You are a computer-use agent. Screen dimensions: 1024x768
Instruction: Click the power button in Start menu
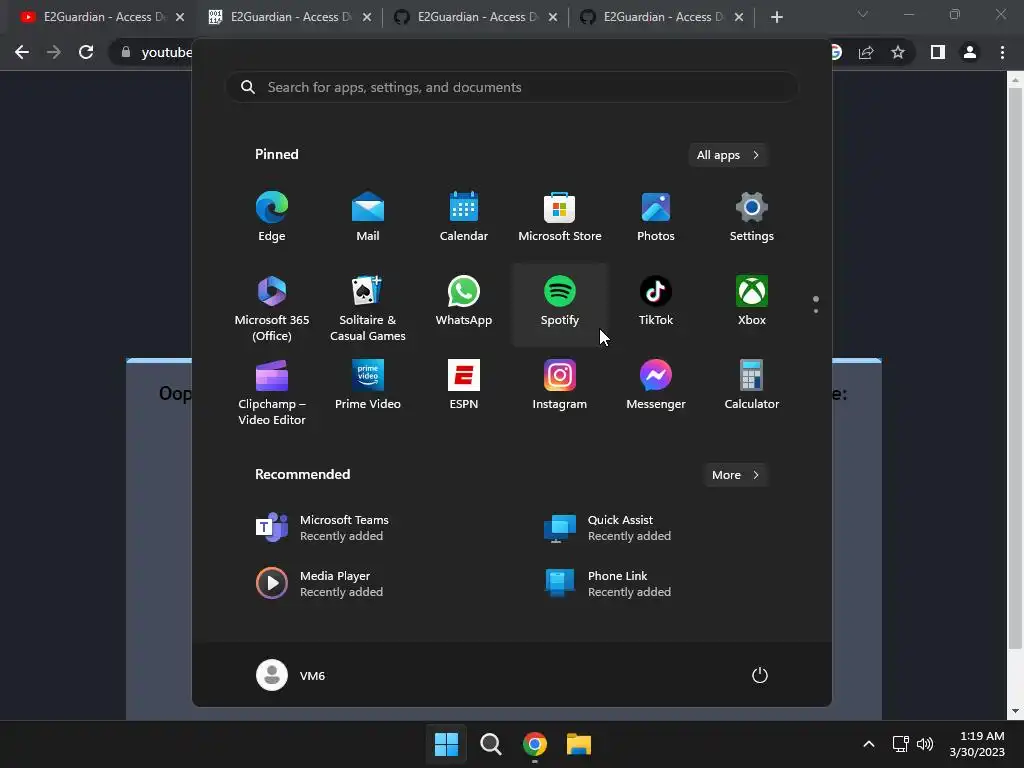point(760,675)
